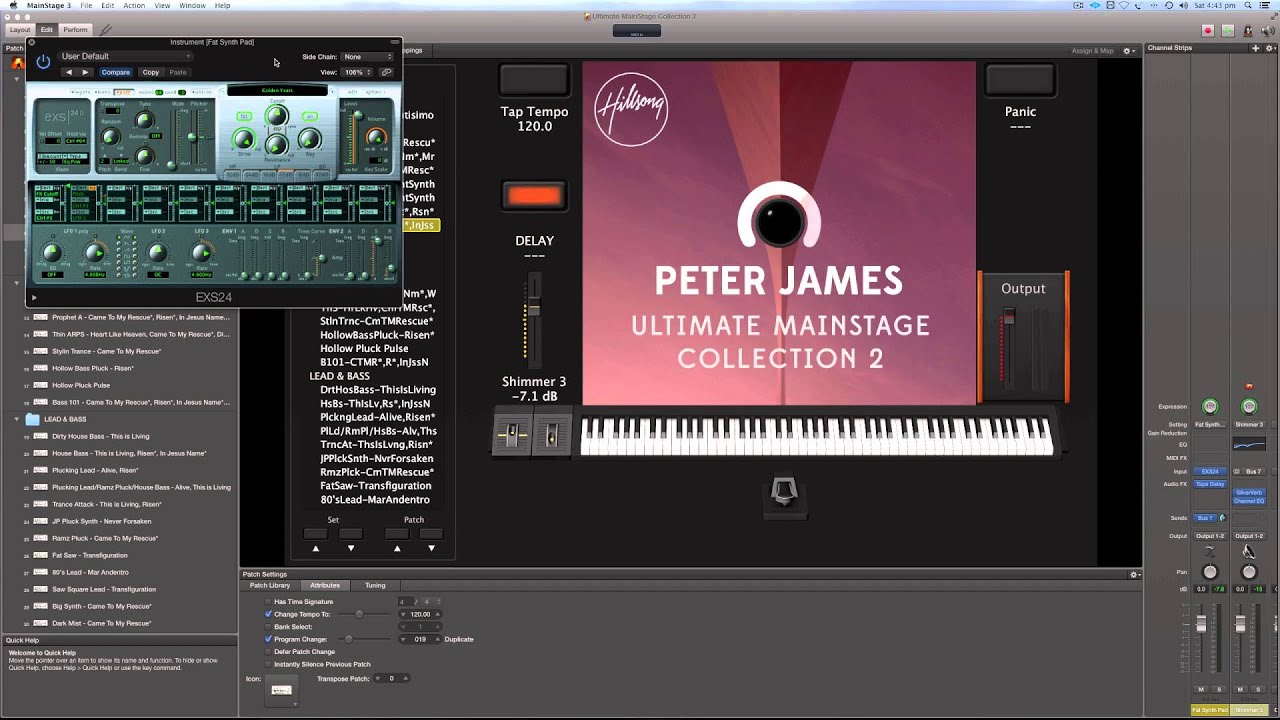
Task: Open the Action menu
Action: pos(134,6)
